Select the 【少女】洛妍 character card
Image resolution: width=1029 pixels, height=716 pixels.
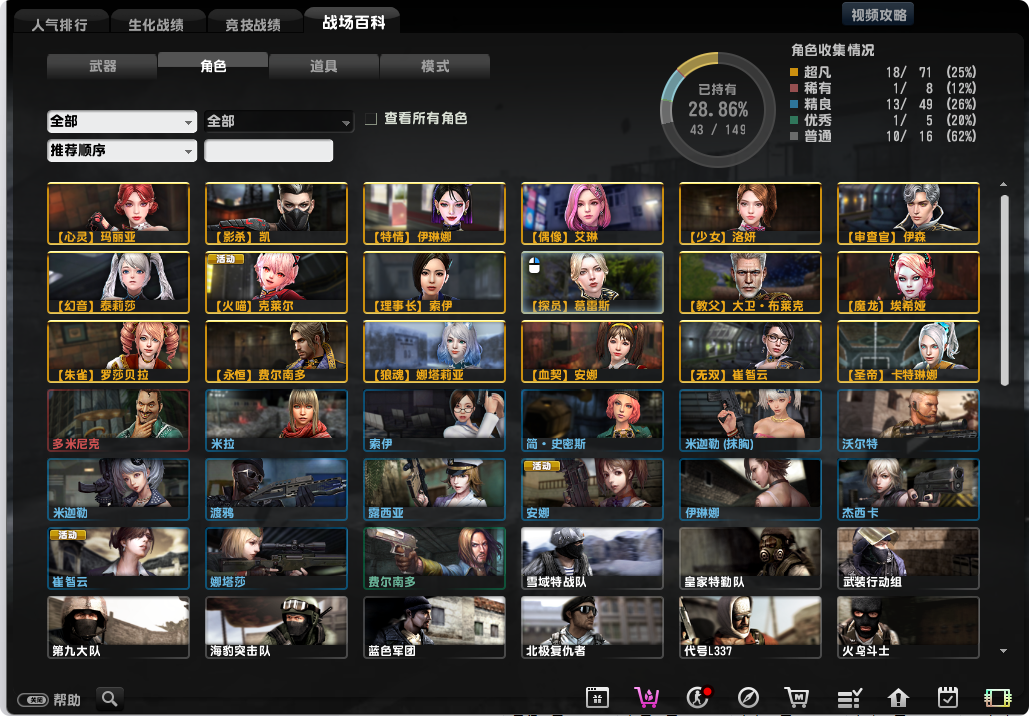pyautogui.click(x=750, y=213)
